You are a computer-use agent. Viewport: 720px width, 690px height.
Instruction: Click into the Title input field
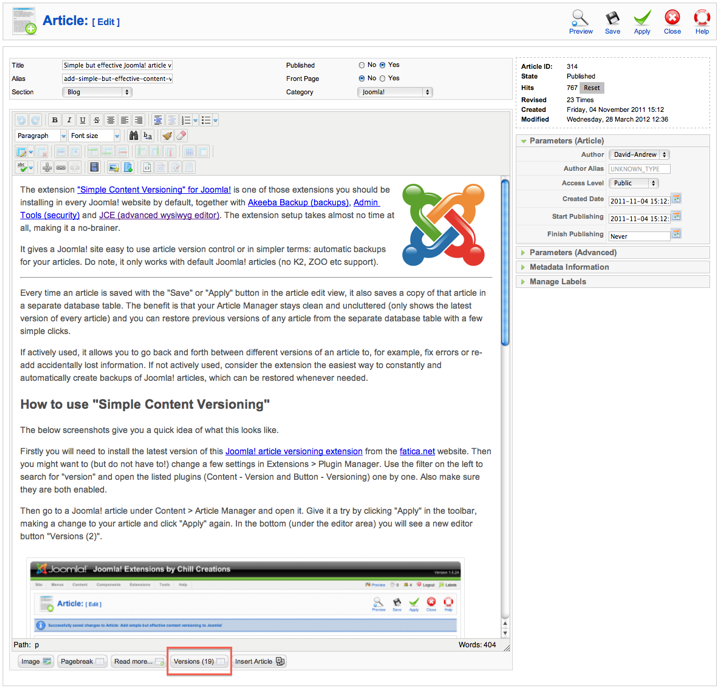click(117, 66)
